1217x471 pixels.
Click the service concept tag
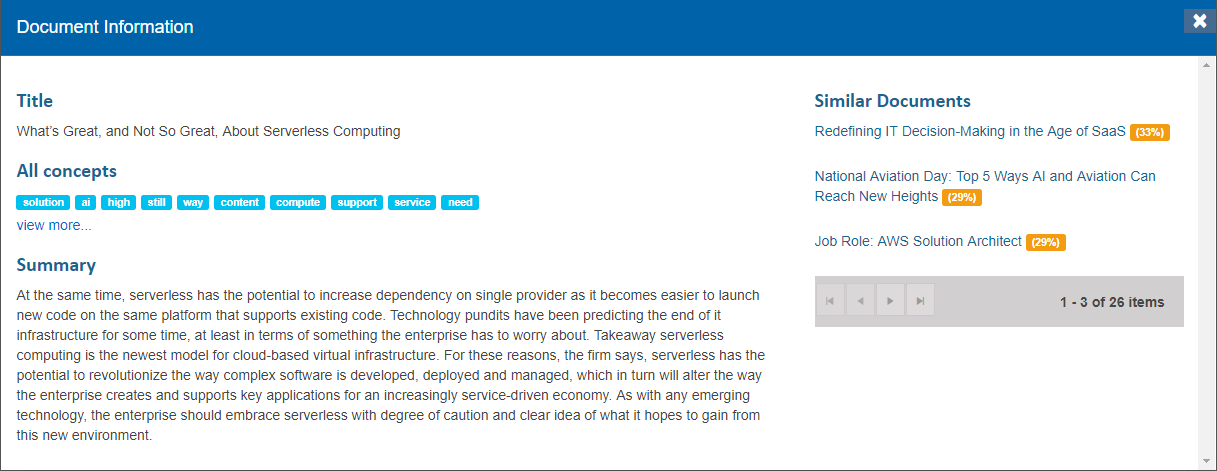click(x=412, y=202)
